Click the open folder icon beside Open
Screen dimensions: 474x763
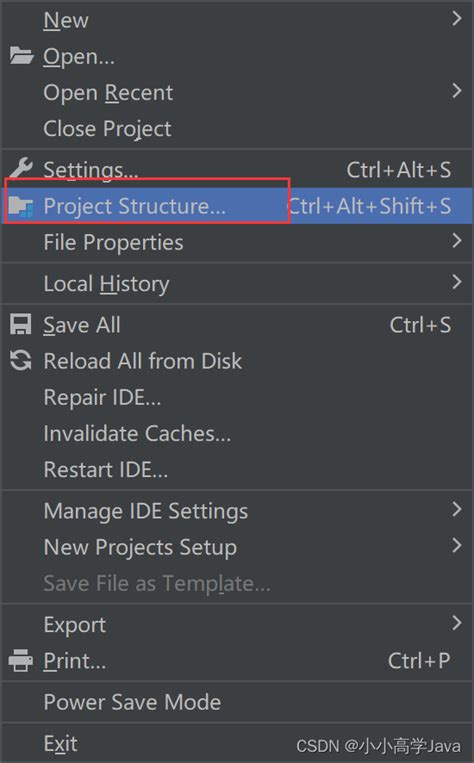click(x=21, y=56)
